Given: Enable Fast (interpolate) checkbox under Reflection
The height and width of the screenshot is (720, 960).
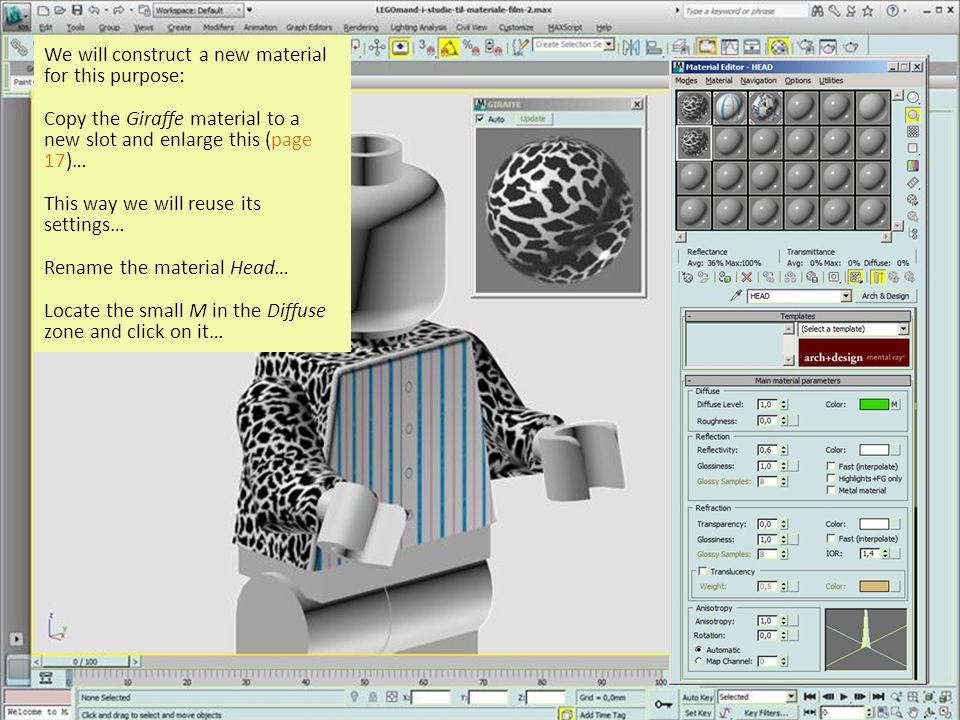Looking at the screenshot, I should (831, 467).
